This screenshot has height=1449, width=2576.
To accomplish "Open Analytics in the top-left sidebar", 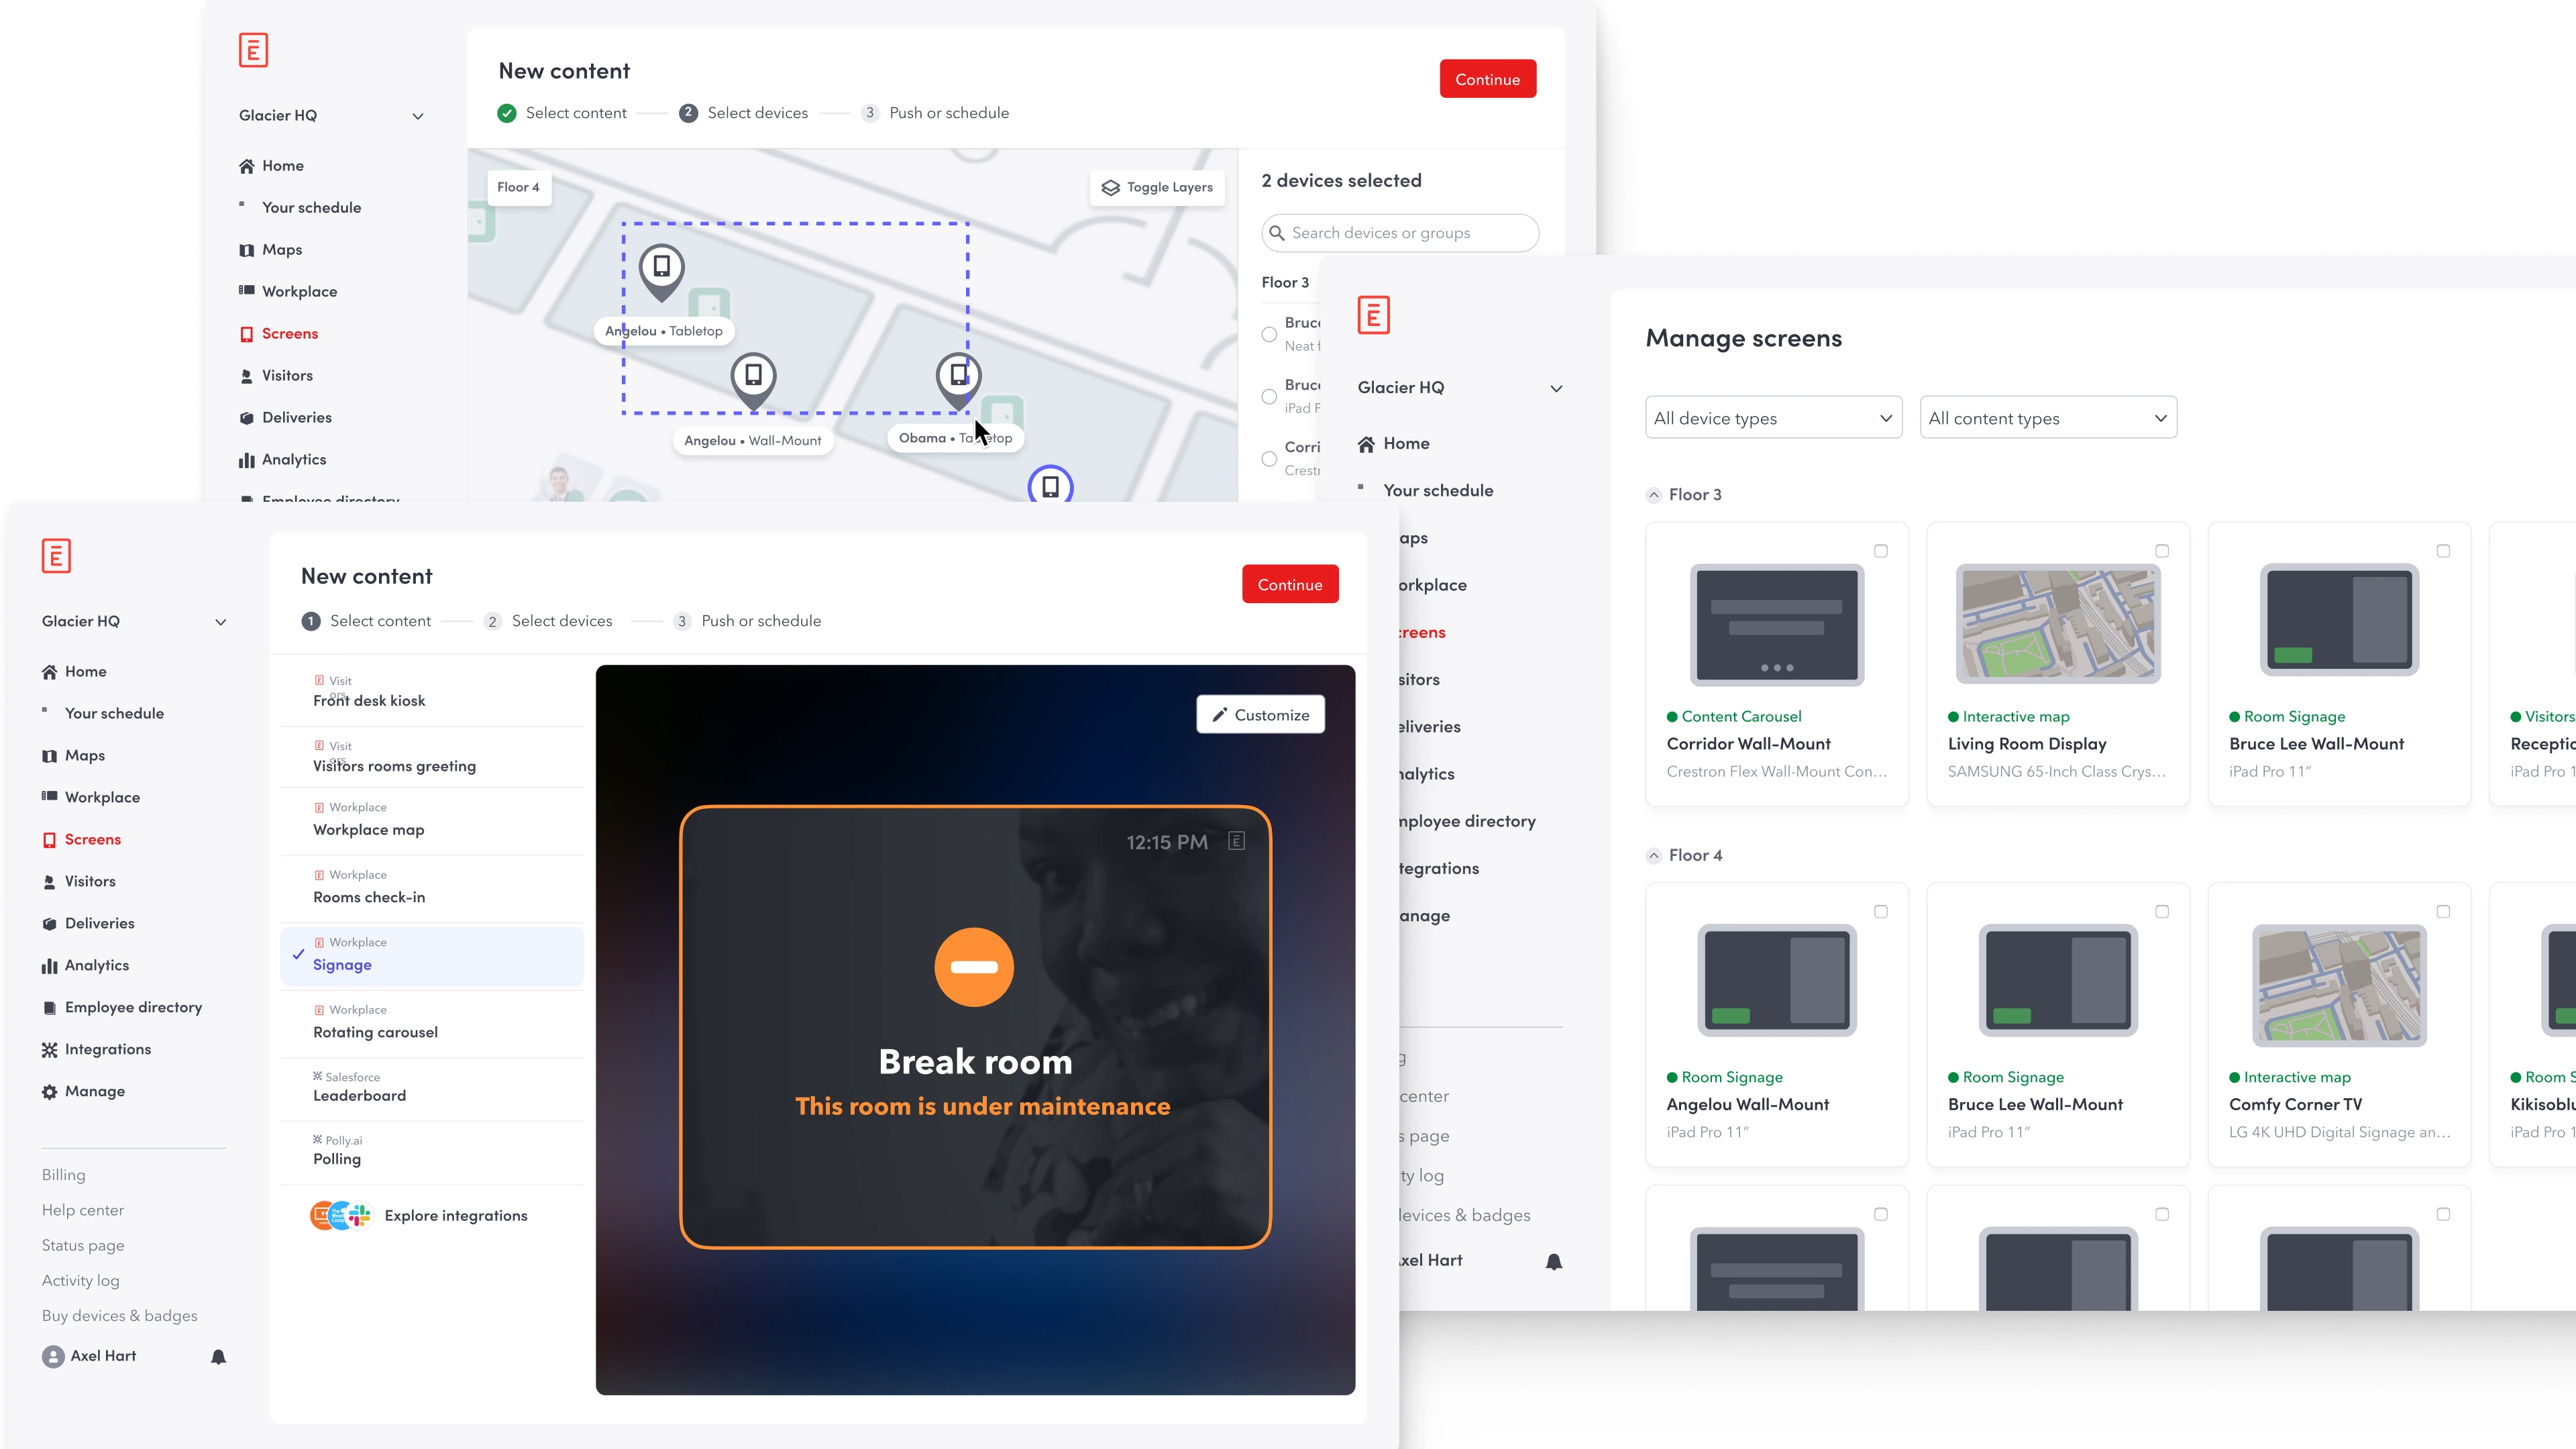I will tap(283, 459).
